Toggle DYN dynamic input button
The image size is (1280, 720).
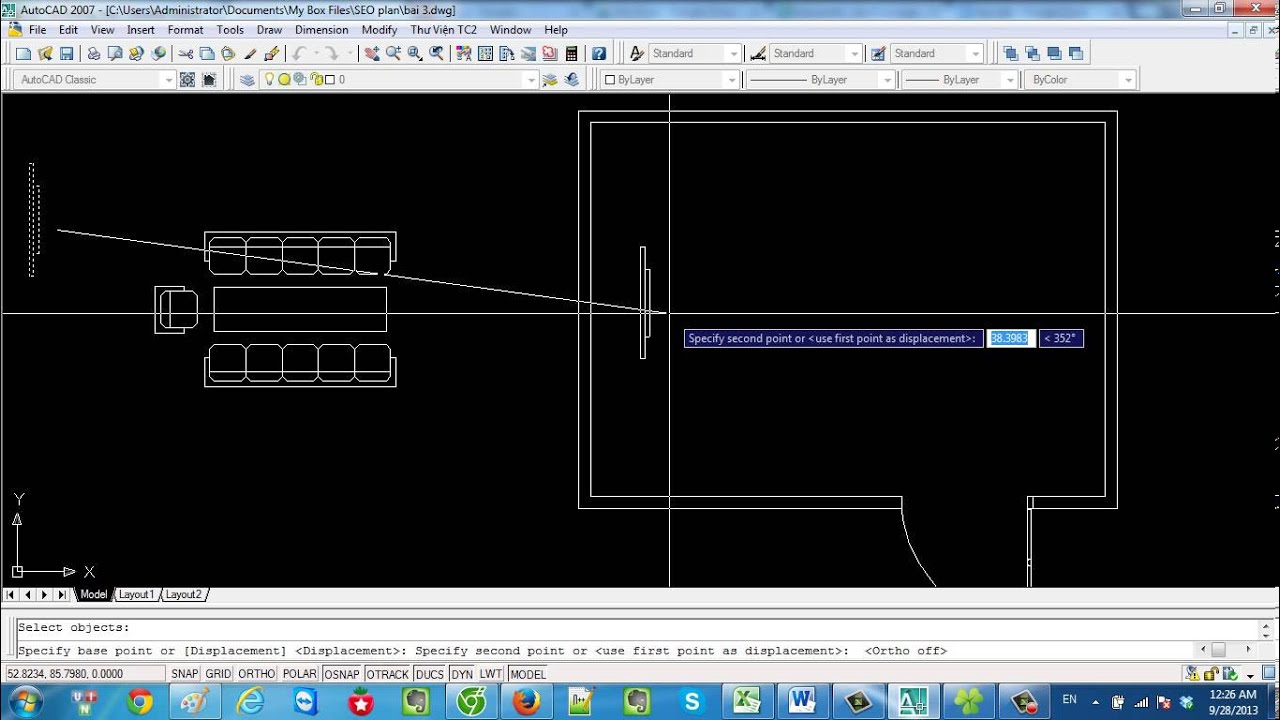tap(462, 674)
